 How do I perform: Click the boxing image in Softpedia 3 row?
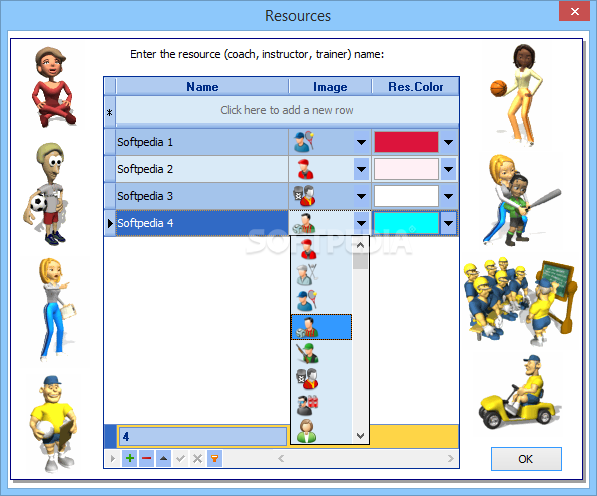303,196
